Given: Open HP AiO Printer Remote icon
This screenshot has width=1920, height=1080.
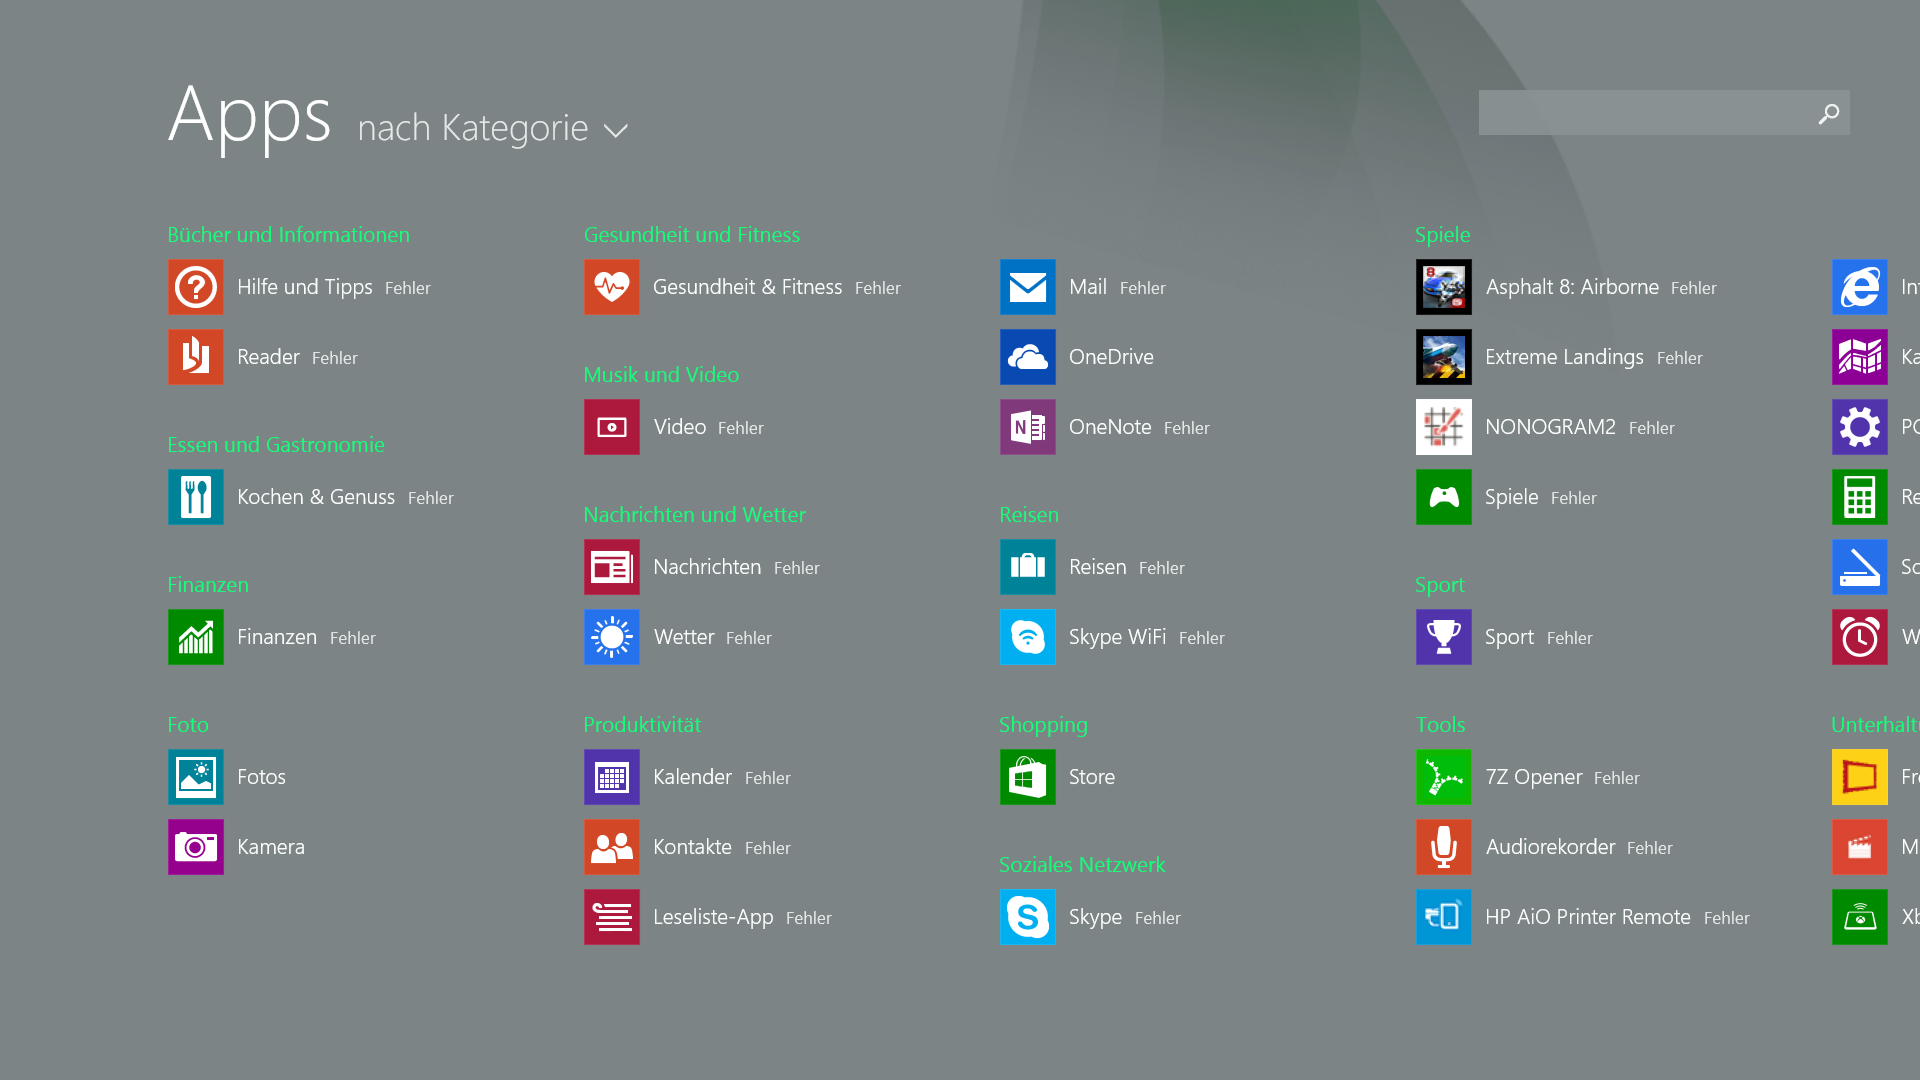Looking at the screenshot, I should coord(1443,917).
